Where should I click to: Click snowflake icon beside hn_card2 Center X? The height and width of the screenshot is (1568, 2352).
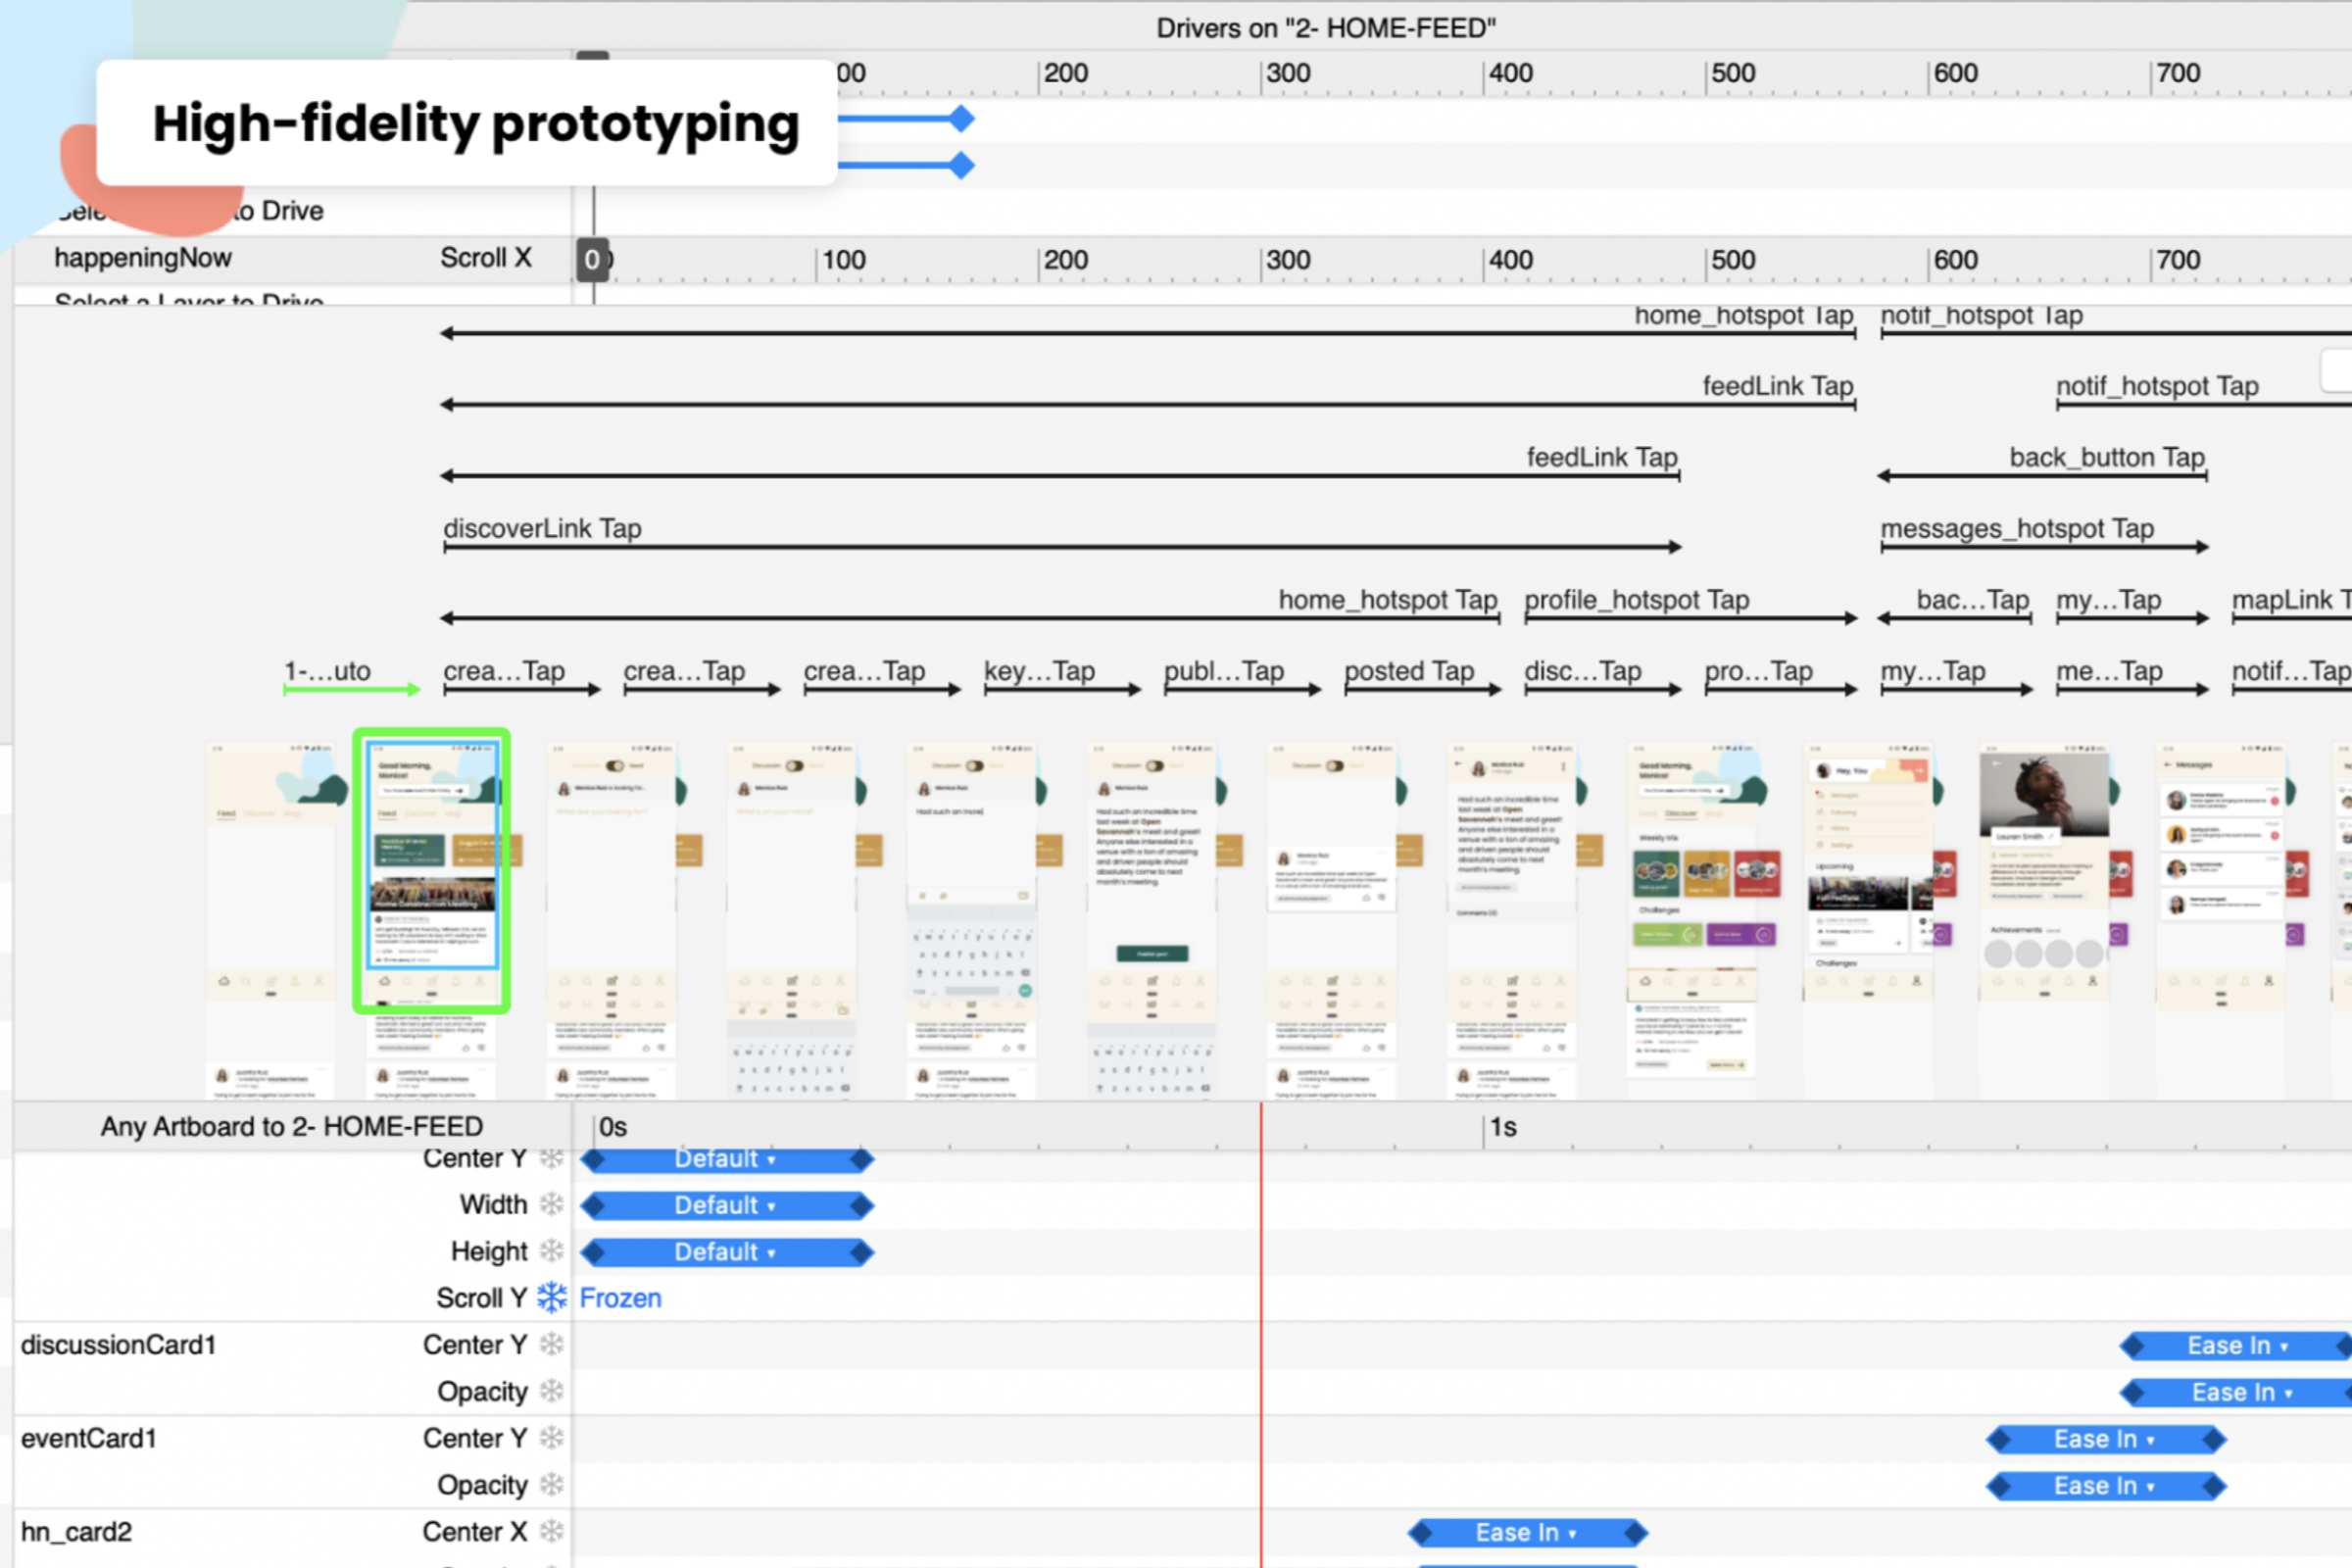[551, 1531]
